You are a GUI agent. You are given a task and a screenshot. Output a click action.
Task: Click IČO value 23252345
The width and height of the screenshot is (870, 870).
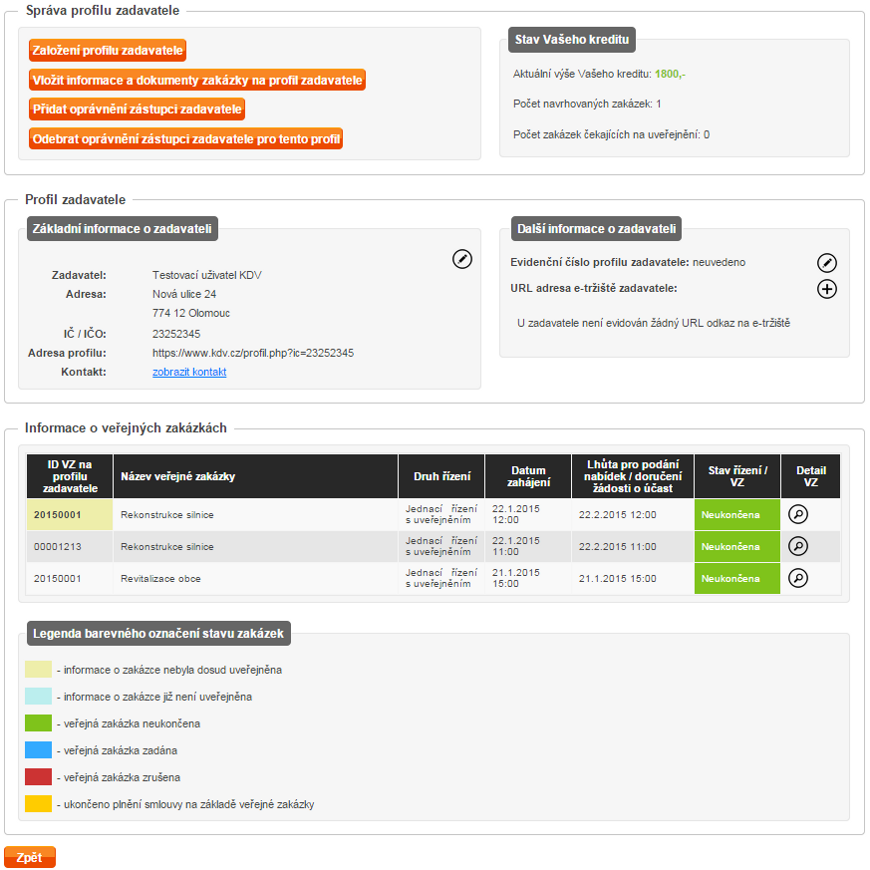click(176, 334)
